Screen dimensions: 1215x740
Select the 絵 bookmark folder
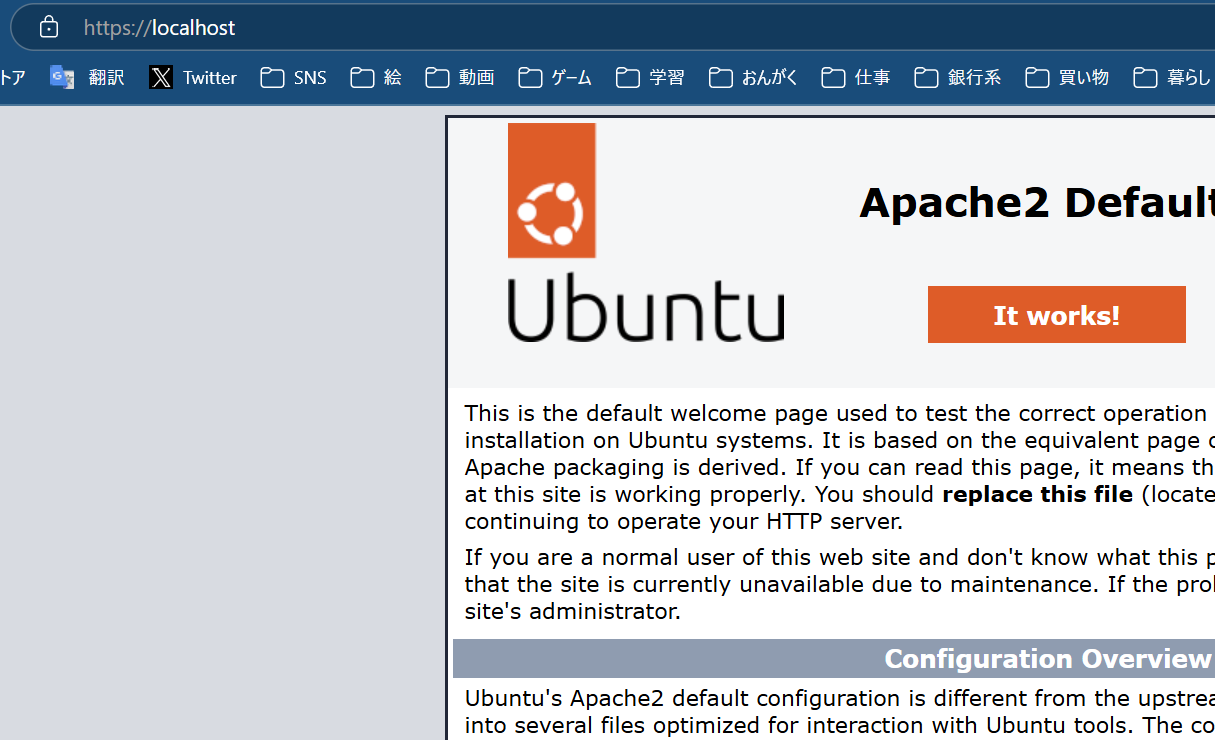pyautogui.click(x=375, y=77)
